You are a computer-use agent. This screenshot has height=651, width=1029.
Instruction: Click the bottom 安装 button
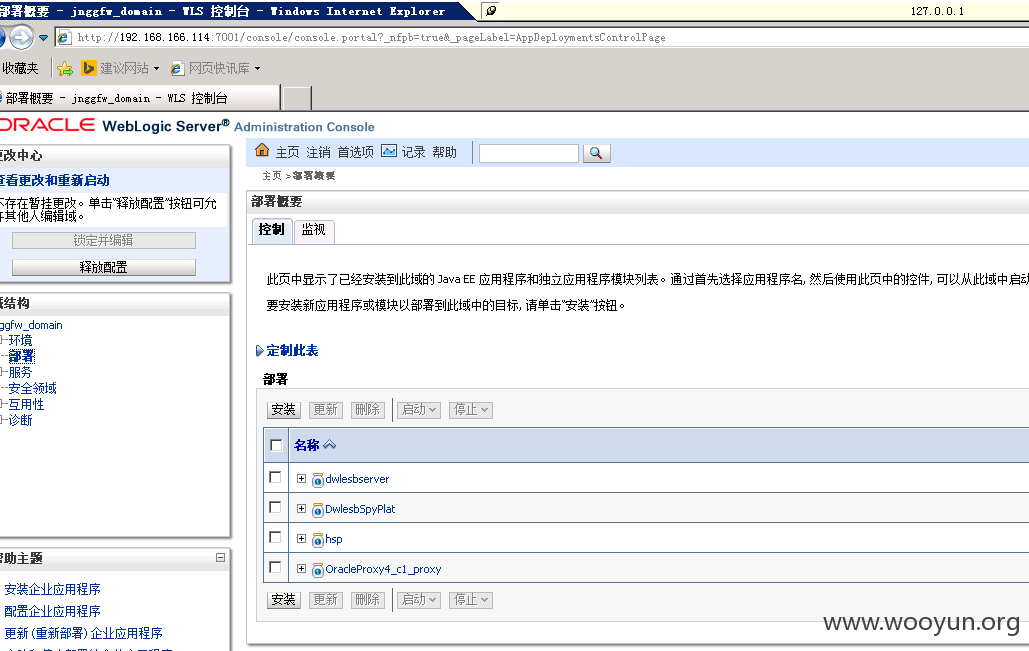pyautogui.click(x=284, y=600)
